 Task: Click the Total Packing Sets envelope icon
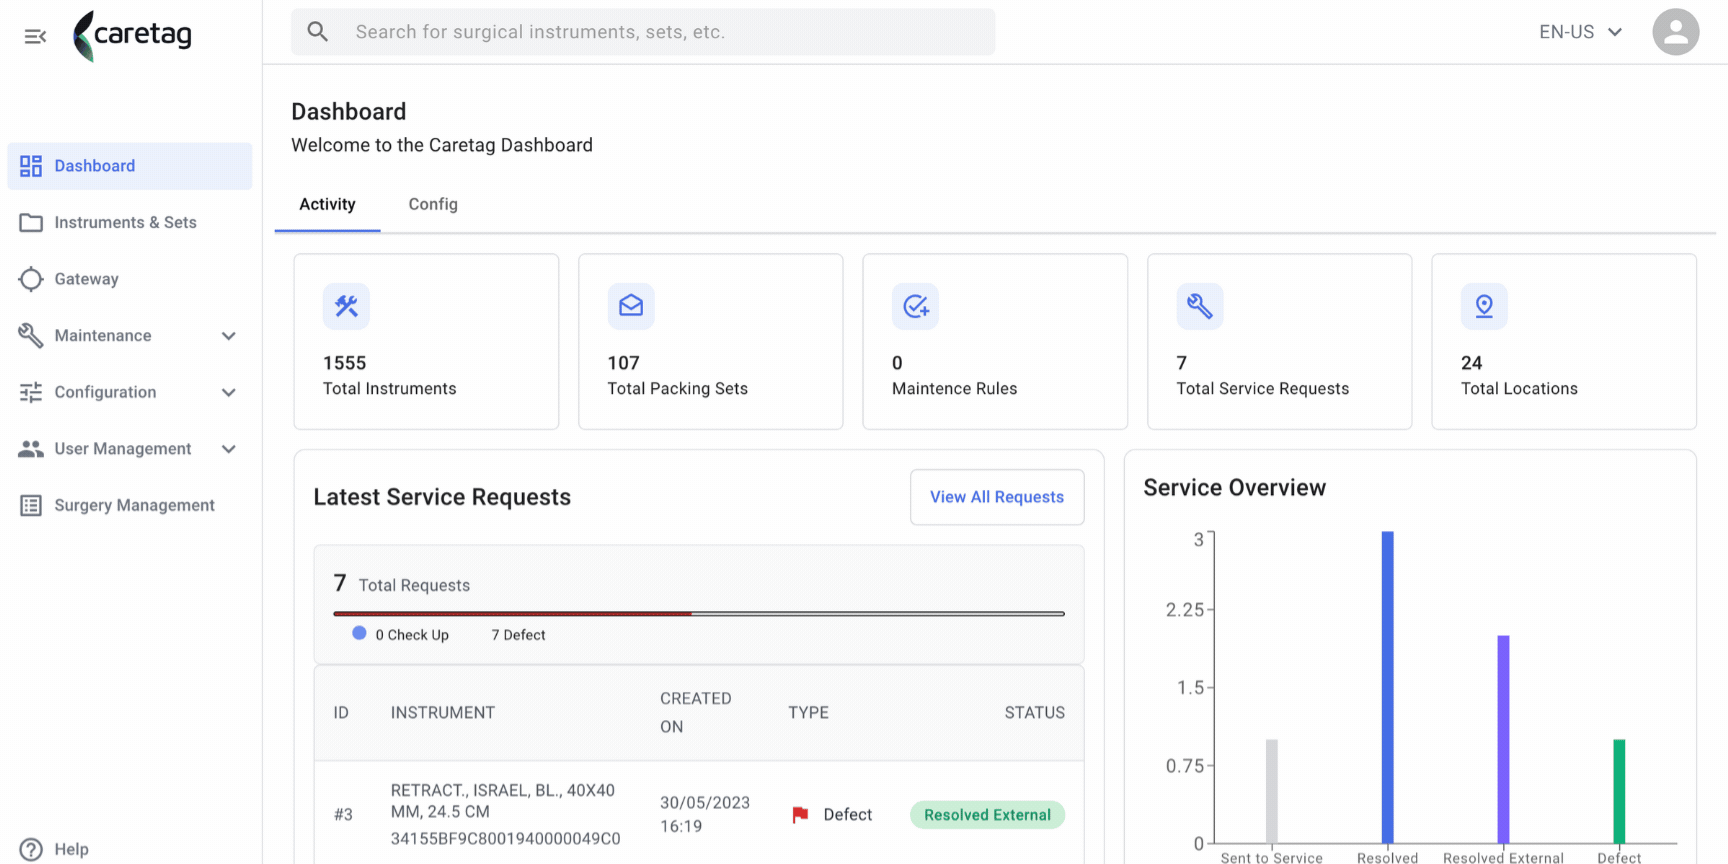tap(631, 306)
